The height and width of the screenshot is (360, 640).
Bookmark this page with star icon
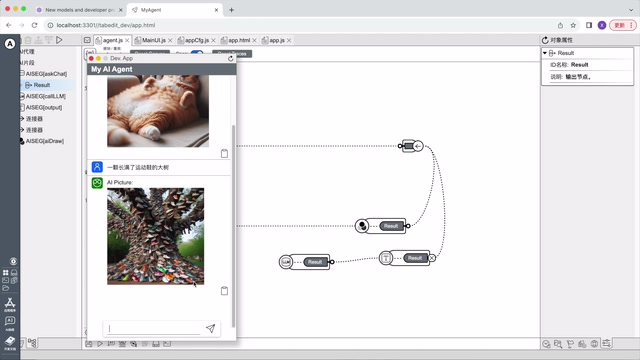point(573,25)
